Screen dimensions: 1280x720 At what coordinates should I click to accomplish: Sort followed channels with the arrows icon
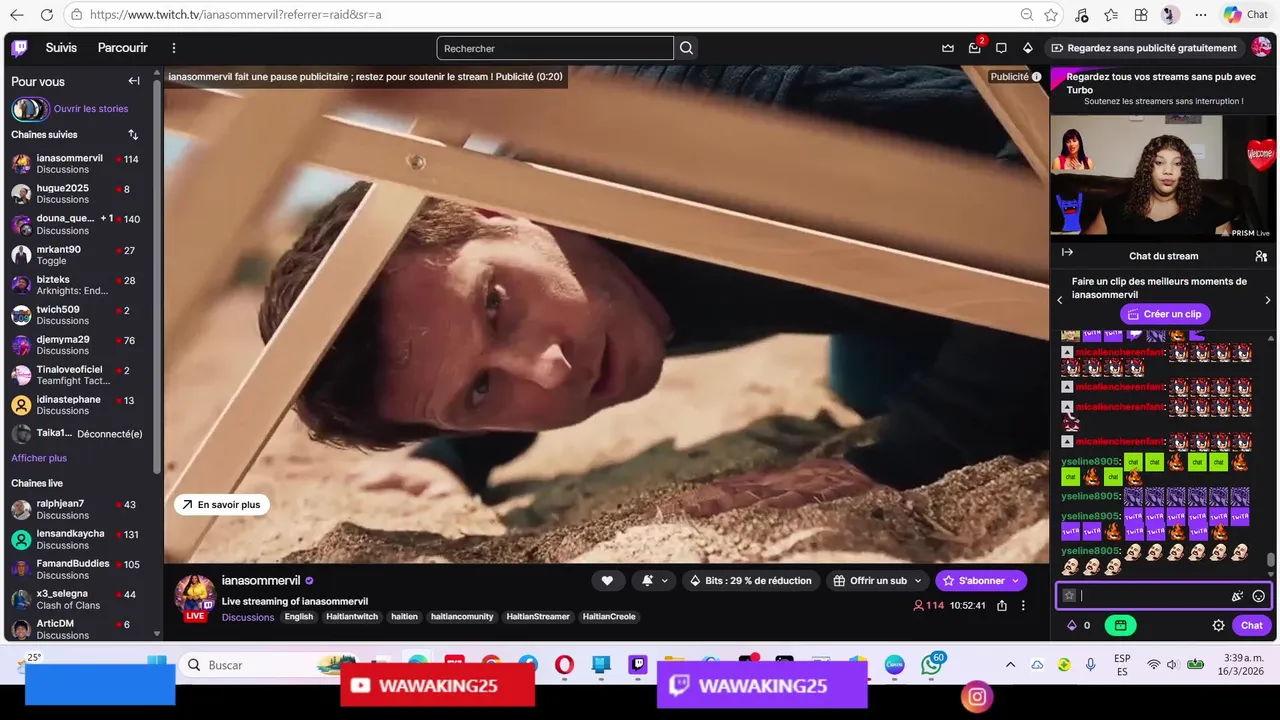pyautogui.click(x=133, y=134)
